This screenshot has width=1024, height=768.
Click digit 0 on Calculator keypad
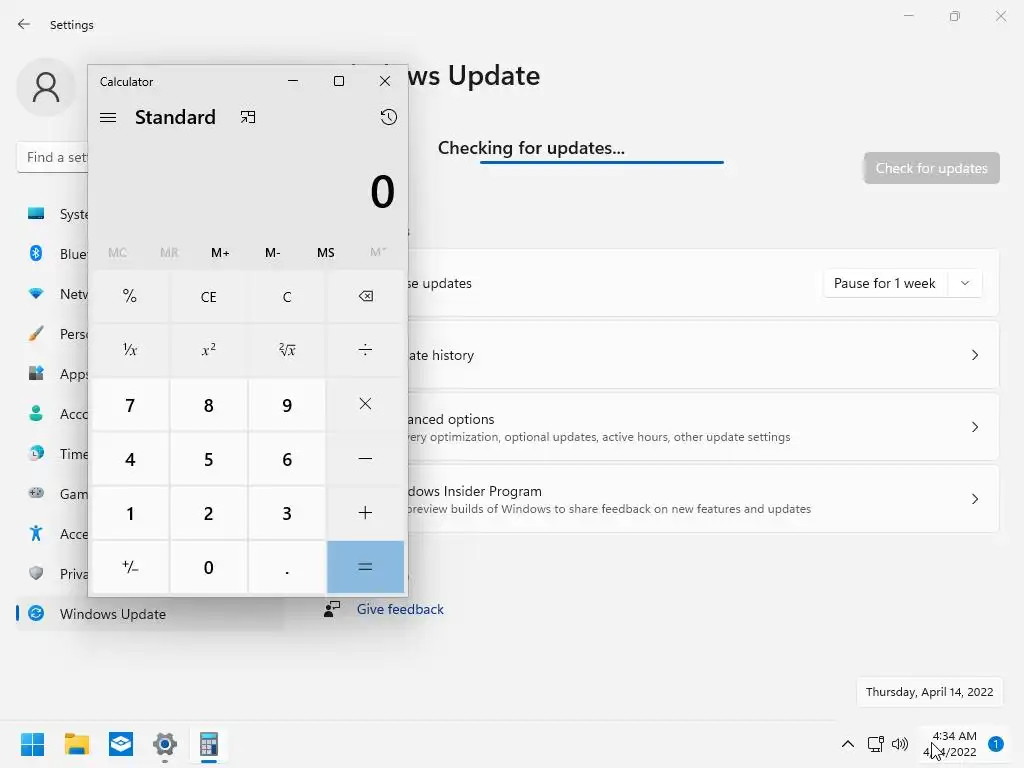pos(208,567)
